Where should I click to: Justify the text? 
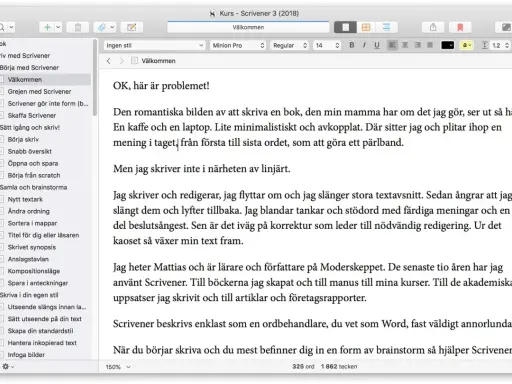click(430, 45)
